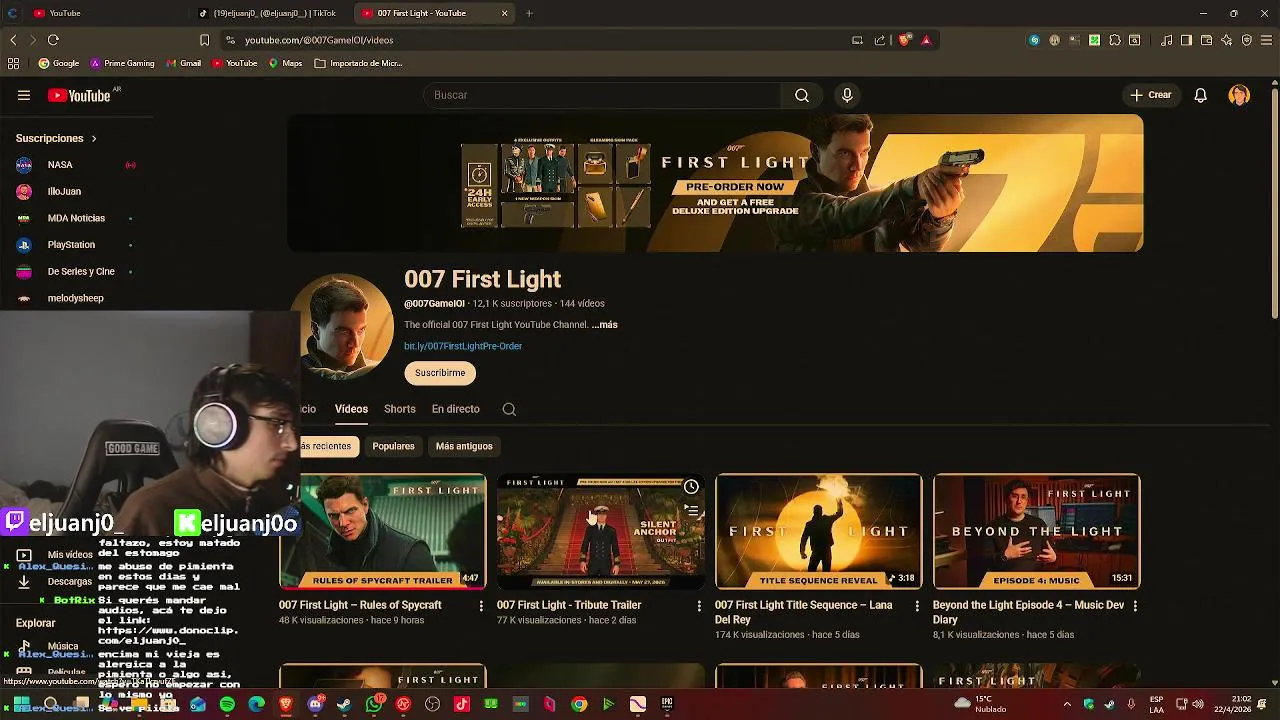Open Brave Leo AI sparkle icon
Image resolution: width=1280 pixels, height=720 pixels.
[x=1227, y=40]
